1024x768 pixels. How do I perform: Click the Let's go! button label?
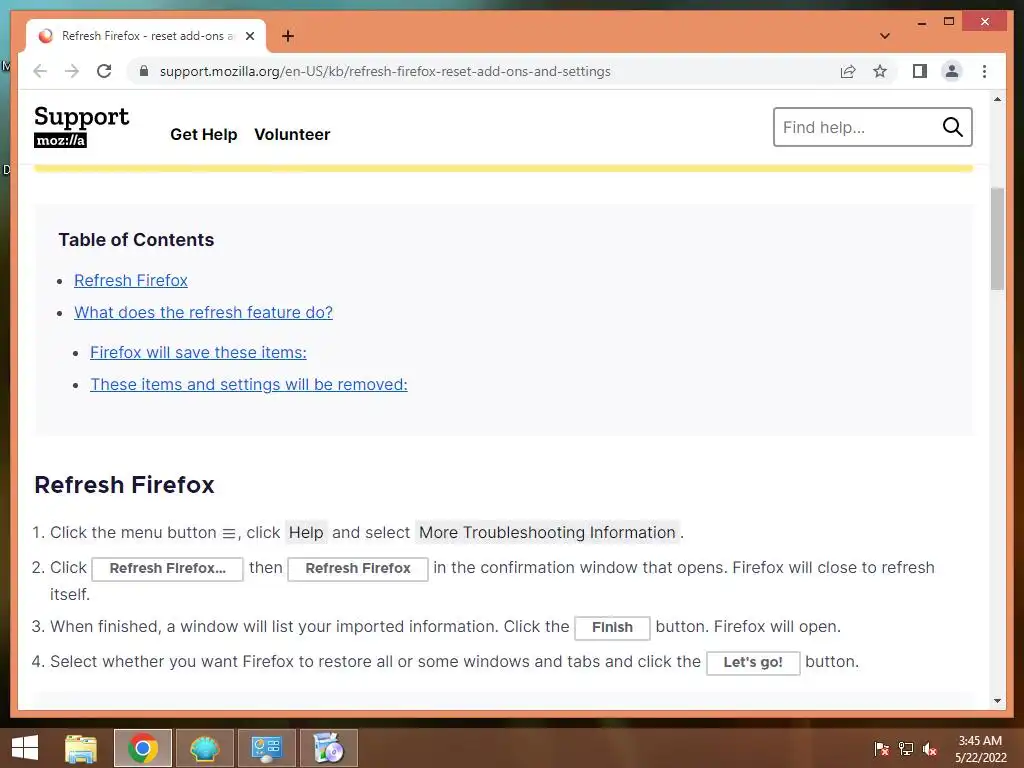tap(753, 662)
